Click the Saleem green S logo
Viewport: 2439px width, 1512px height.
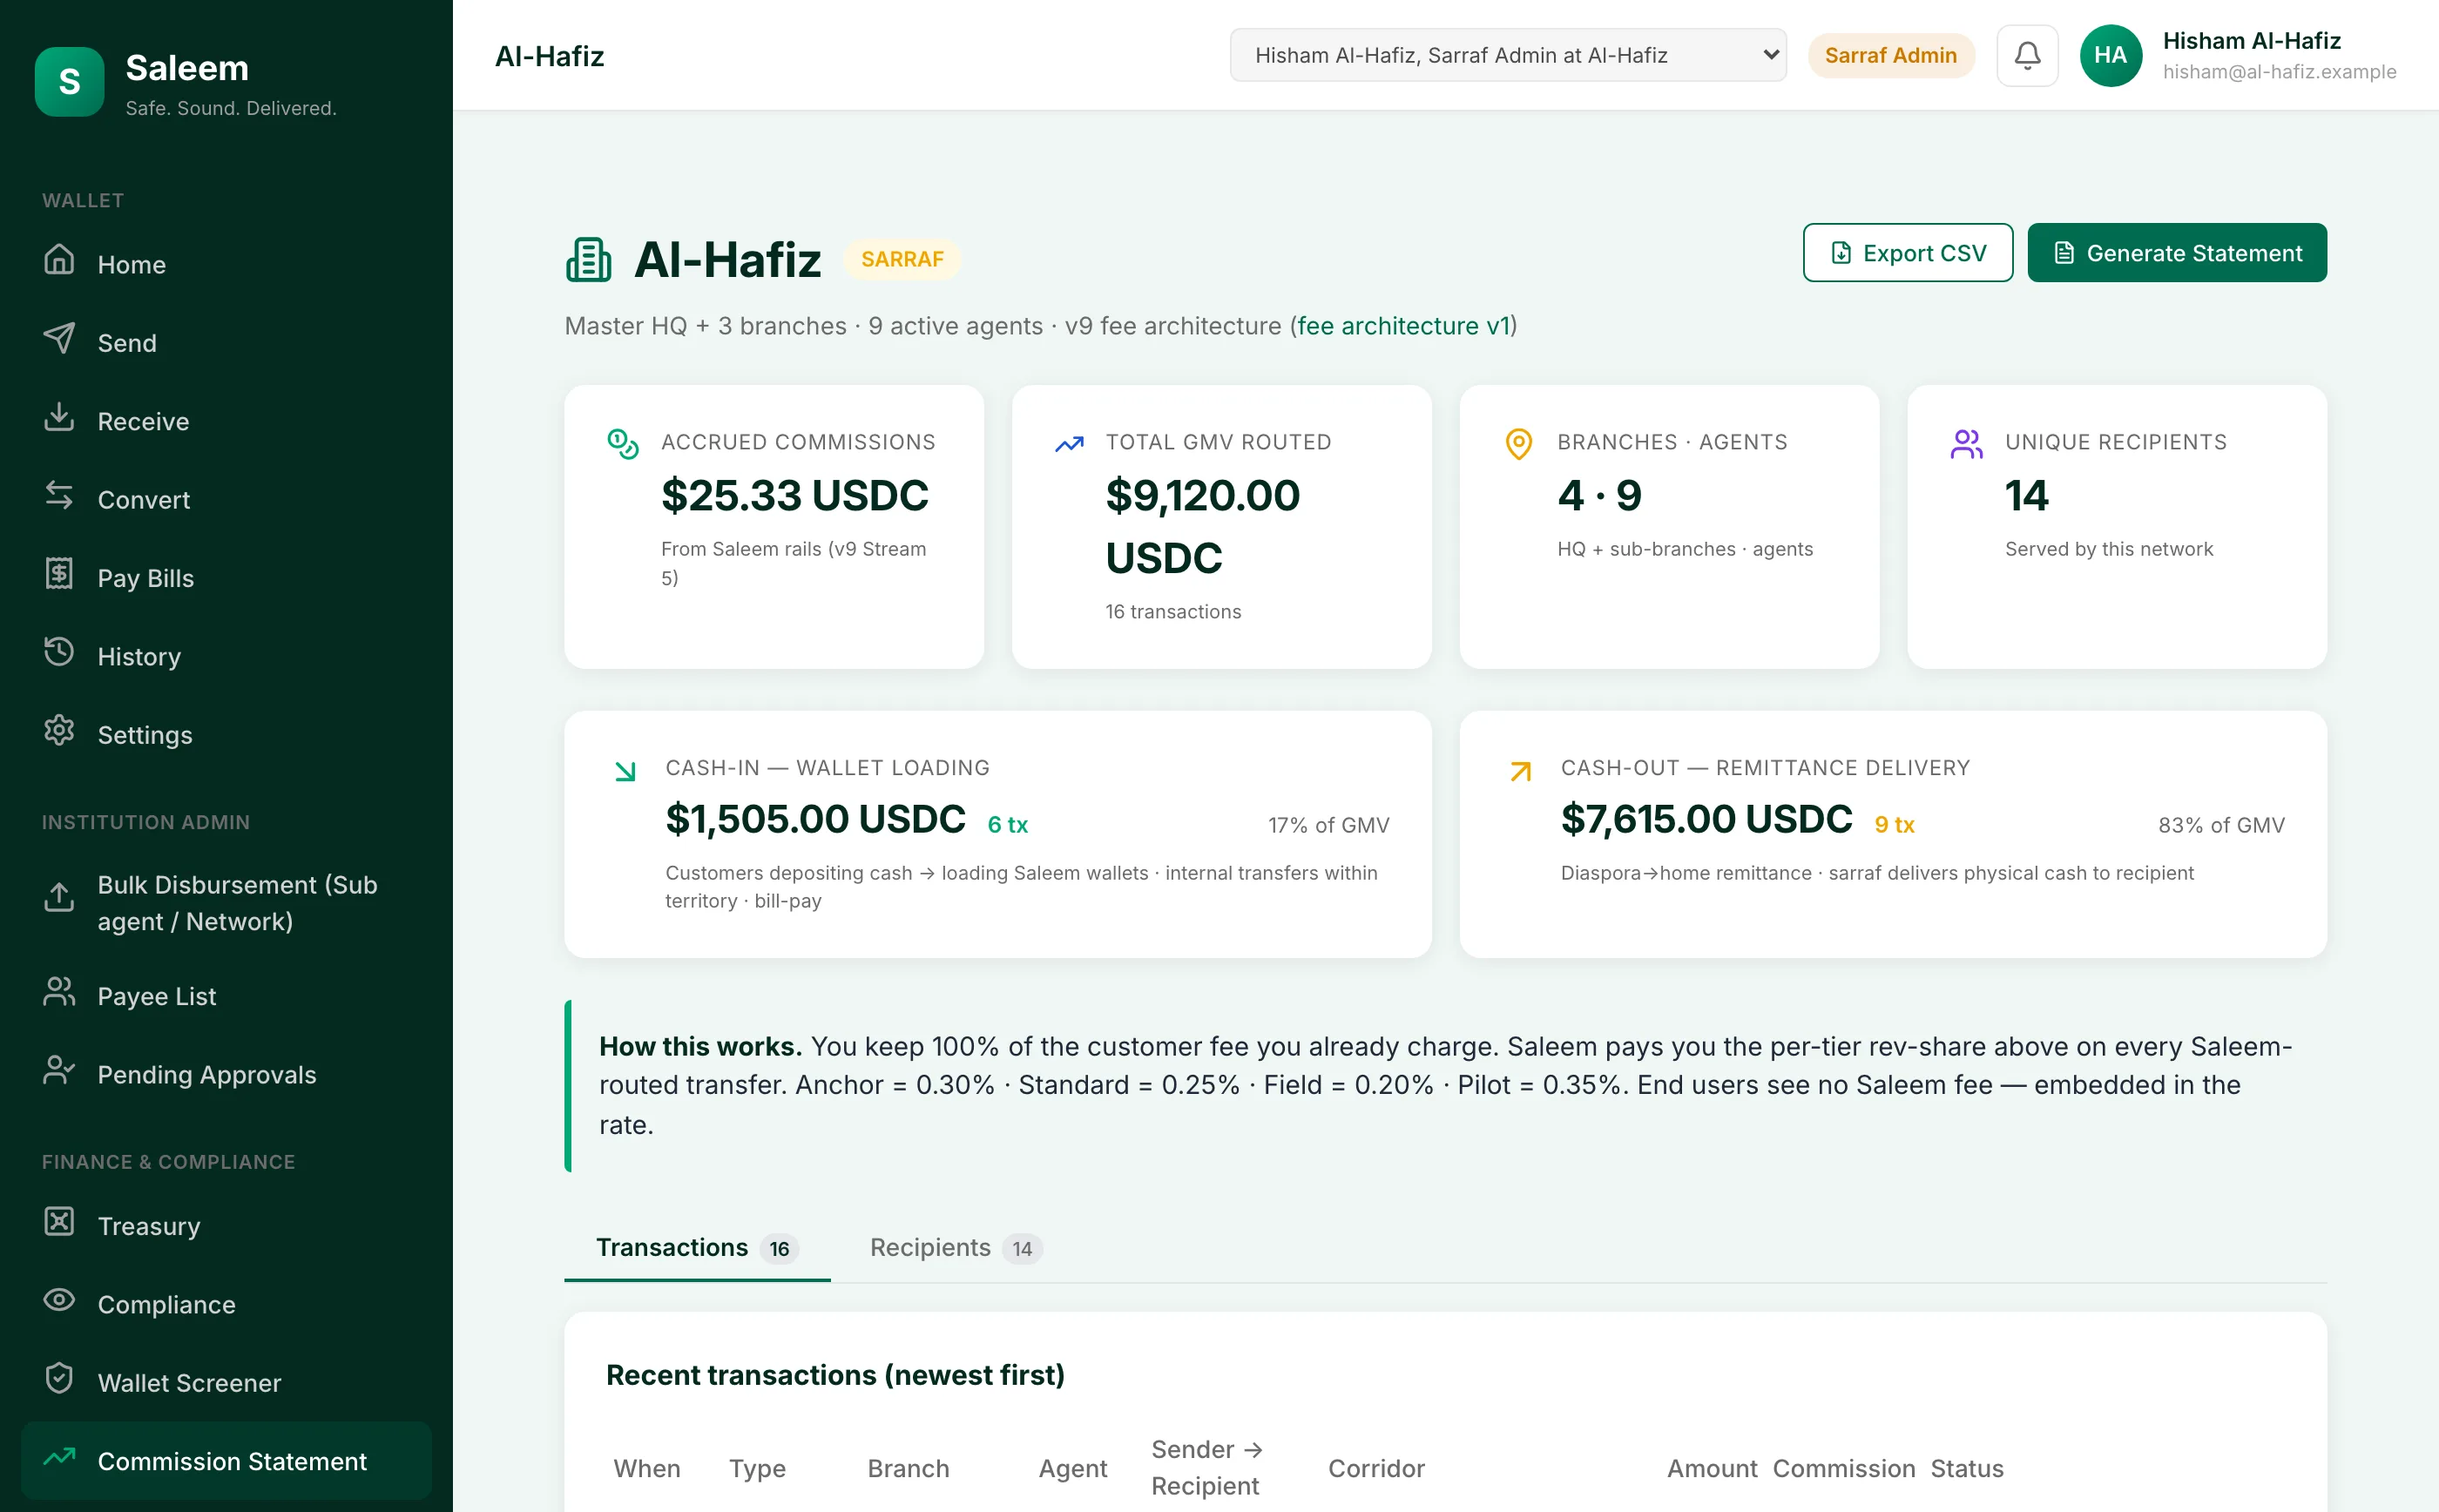pos(69,82)
